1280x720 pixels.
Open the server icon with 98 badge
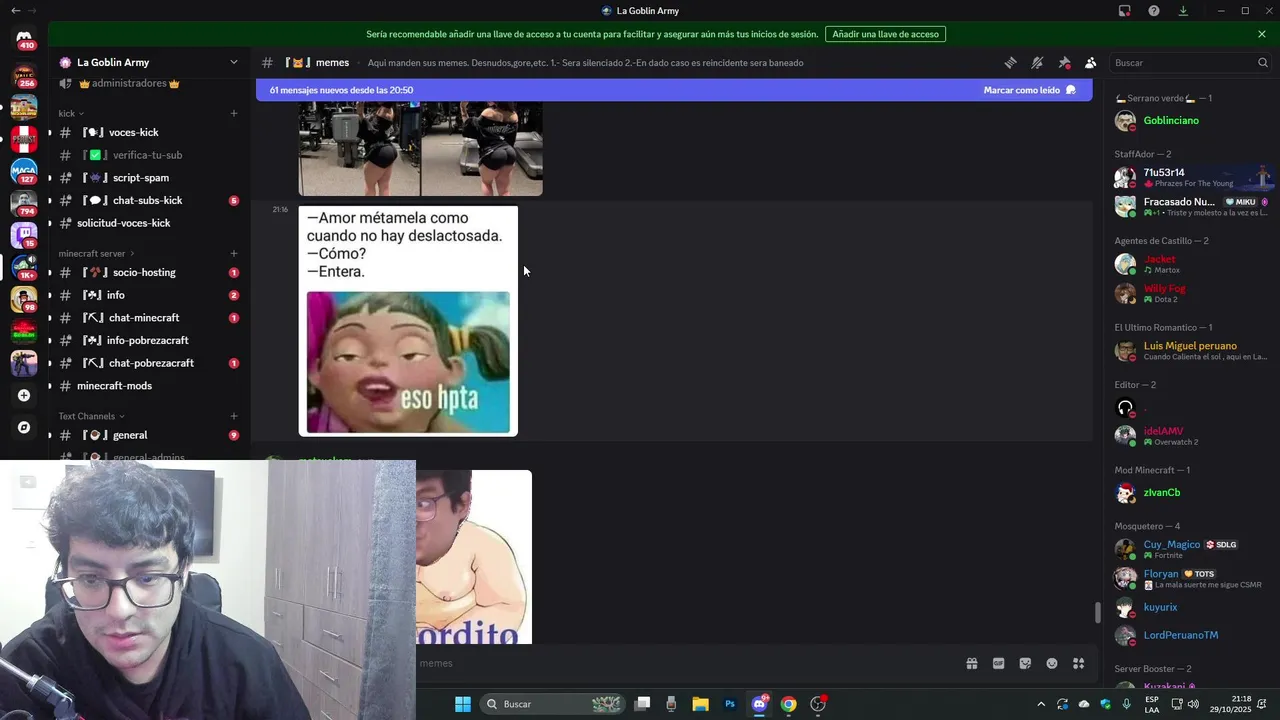click(x=24, y=299)
